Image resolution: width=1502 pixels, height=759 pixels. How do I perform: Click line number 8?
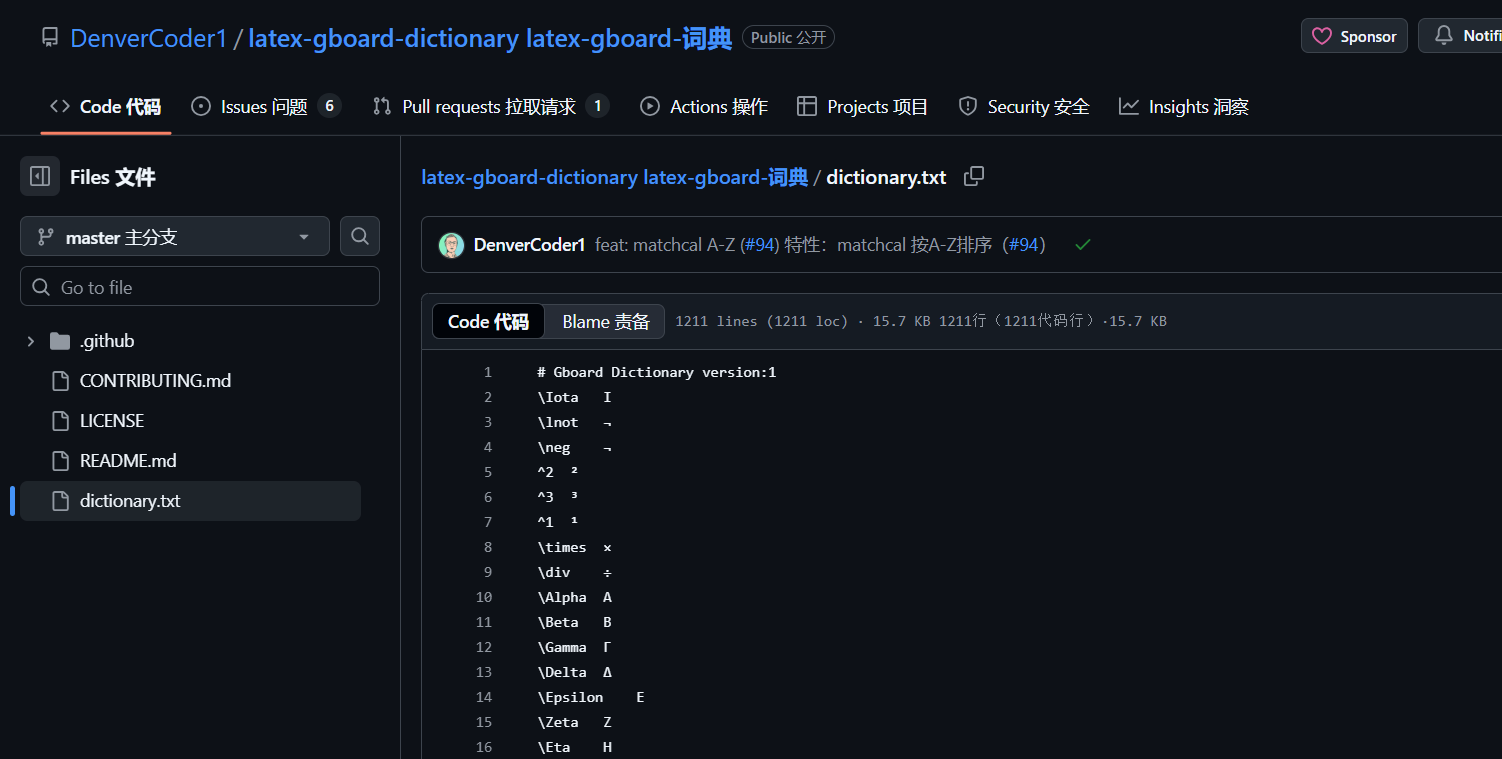click(488, 547)
